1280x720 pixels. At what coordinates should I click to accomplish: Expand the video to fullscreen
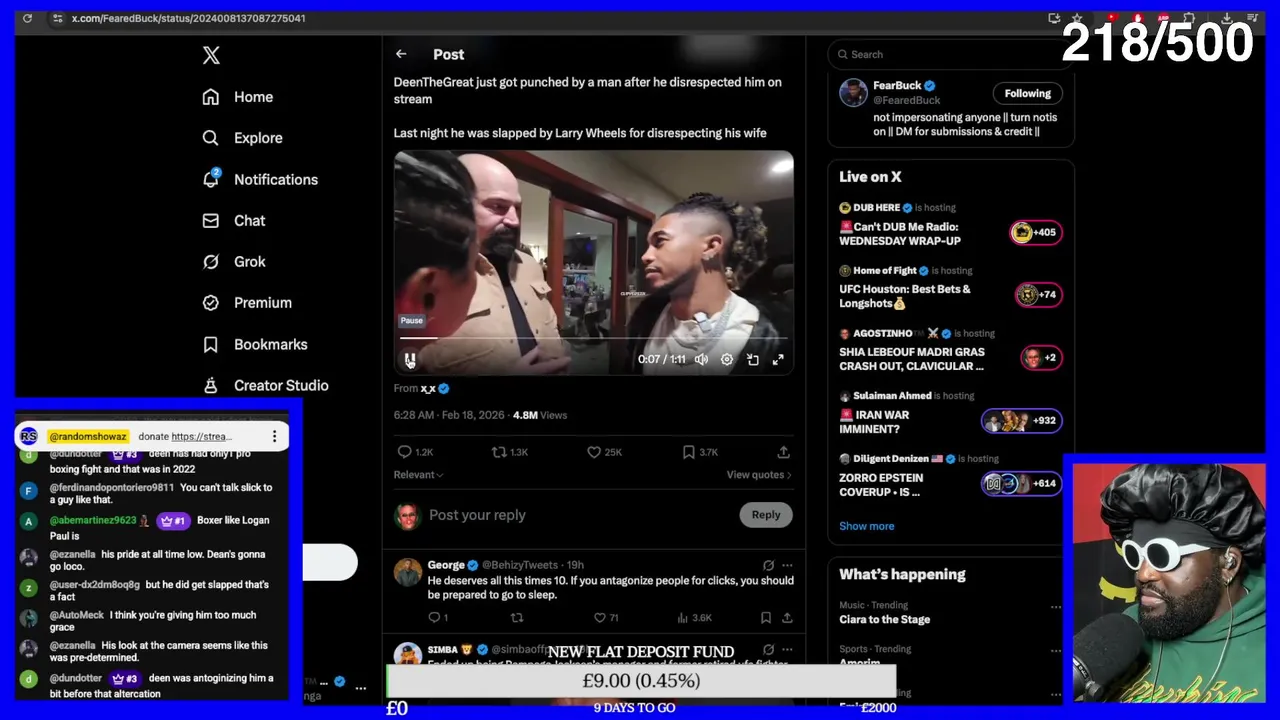778,359
